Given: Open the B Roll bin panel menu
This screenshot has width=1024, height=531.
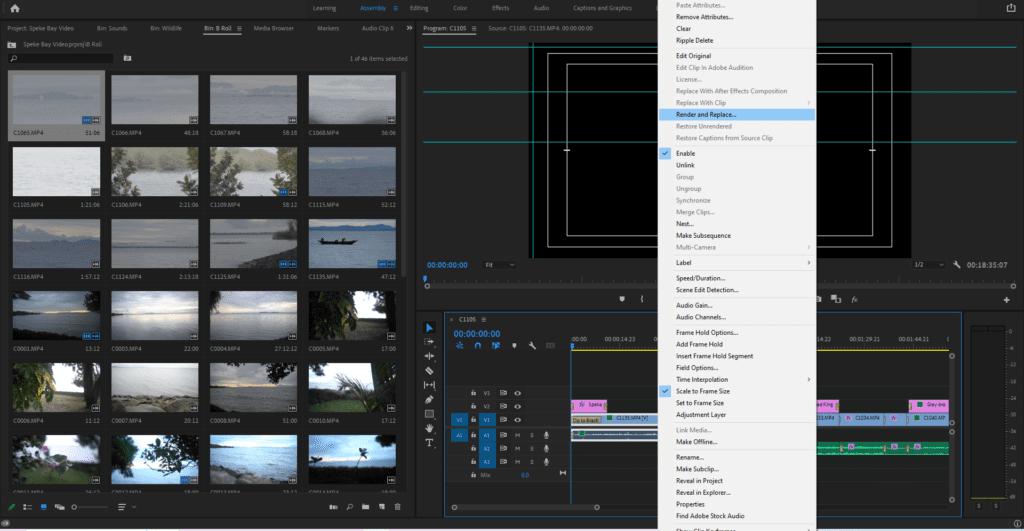Looking at the screenshot, I should click(239, 28).
